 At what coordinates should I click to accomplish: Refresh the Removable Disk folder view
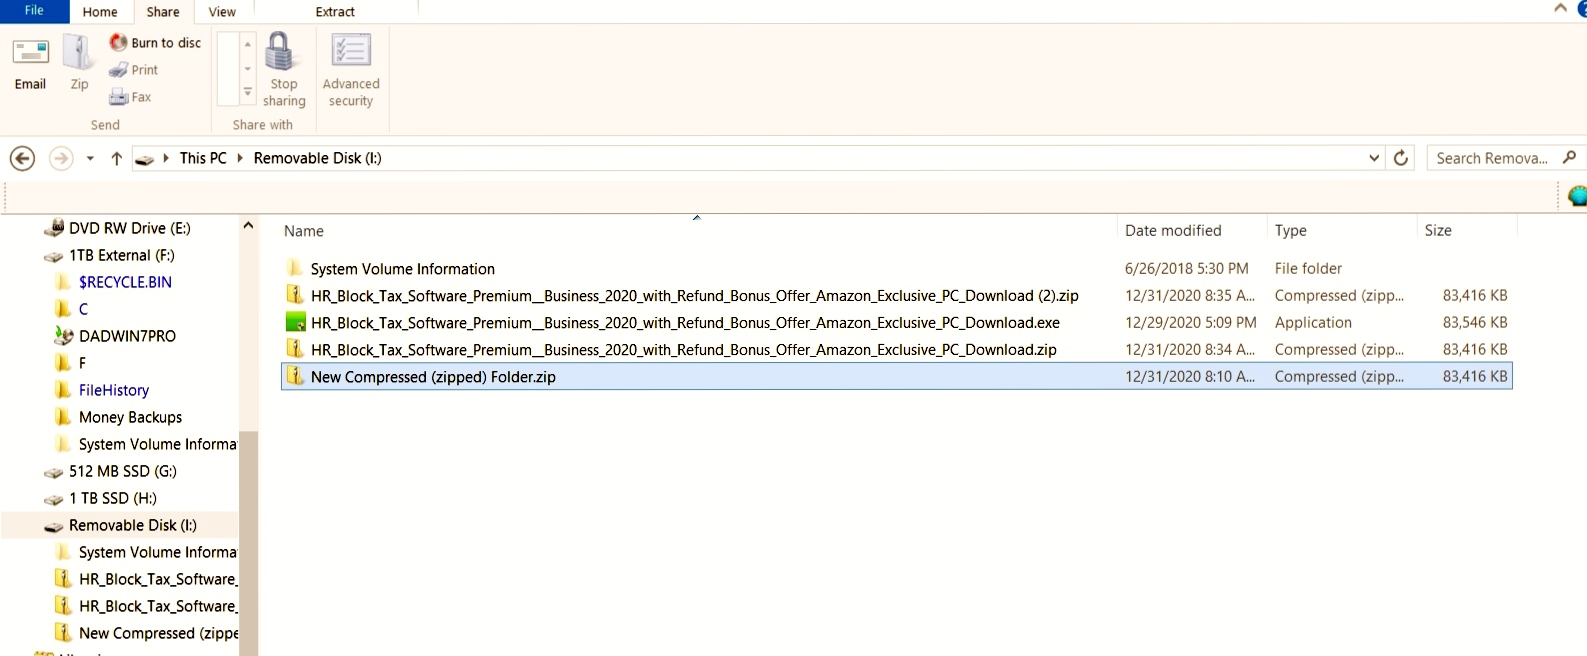click(x=1401, y=158)
